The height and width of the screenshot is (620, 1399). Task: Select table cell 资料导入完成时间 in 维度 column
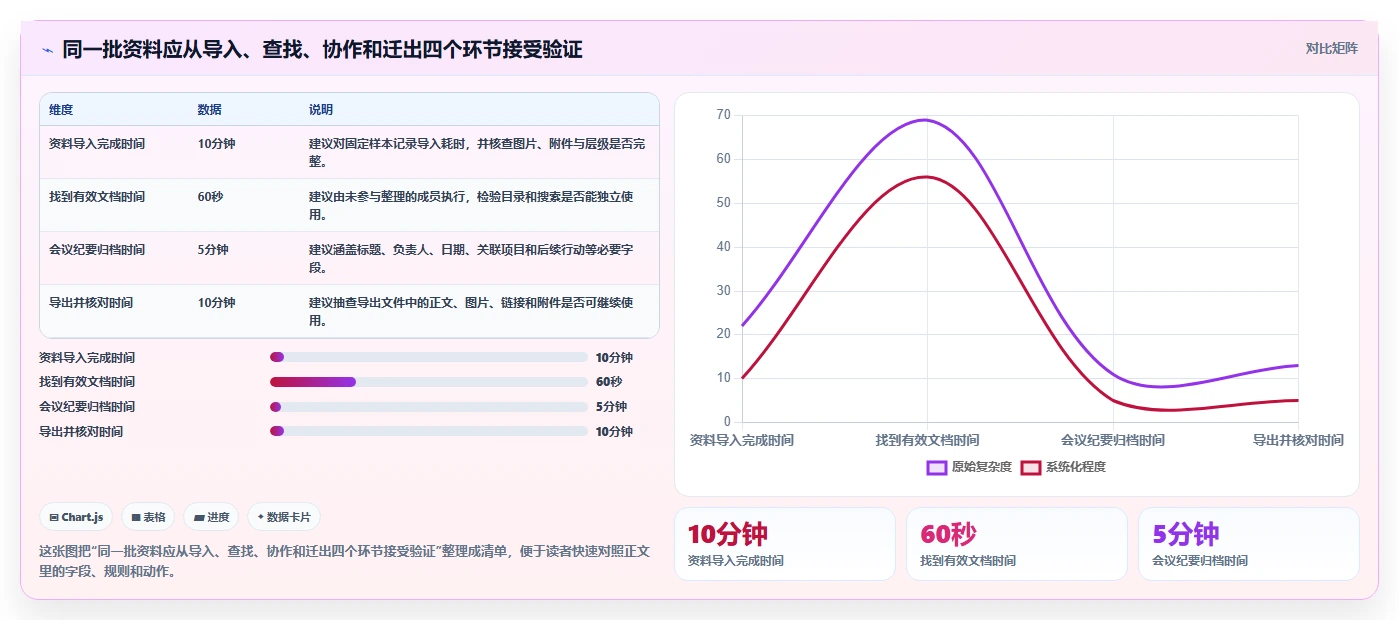point(97,144)
